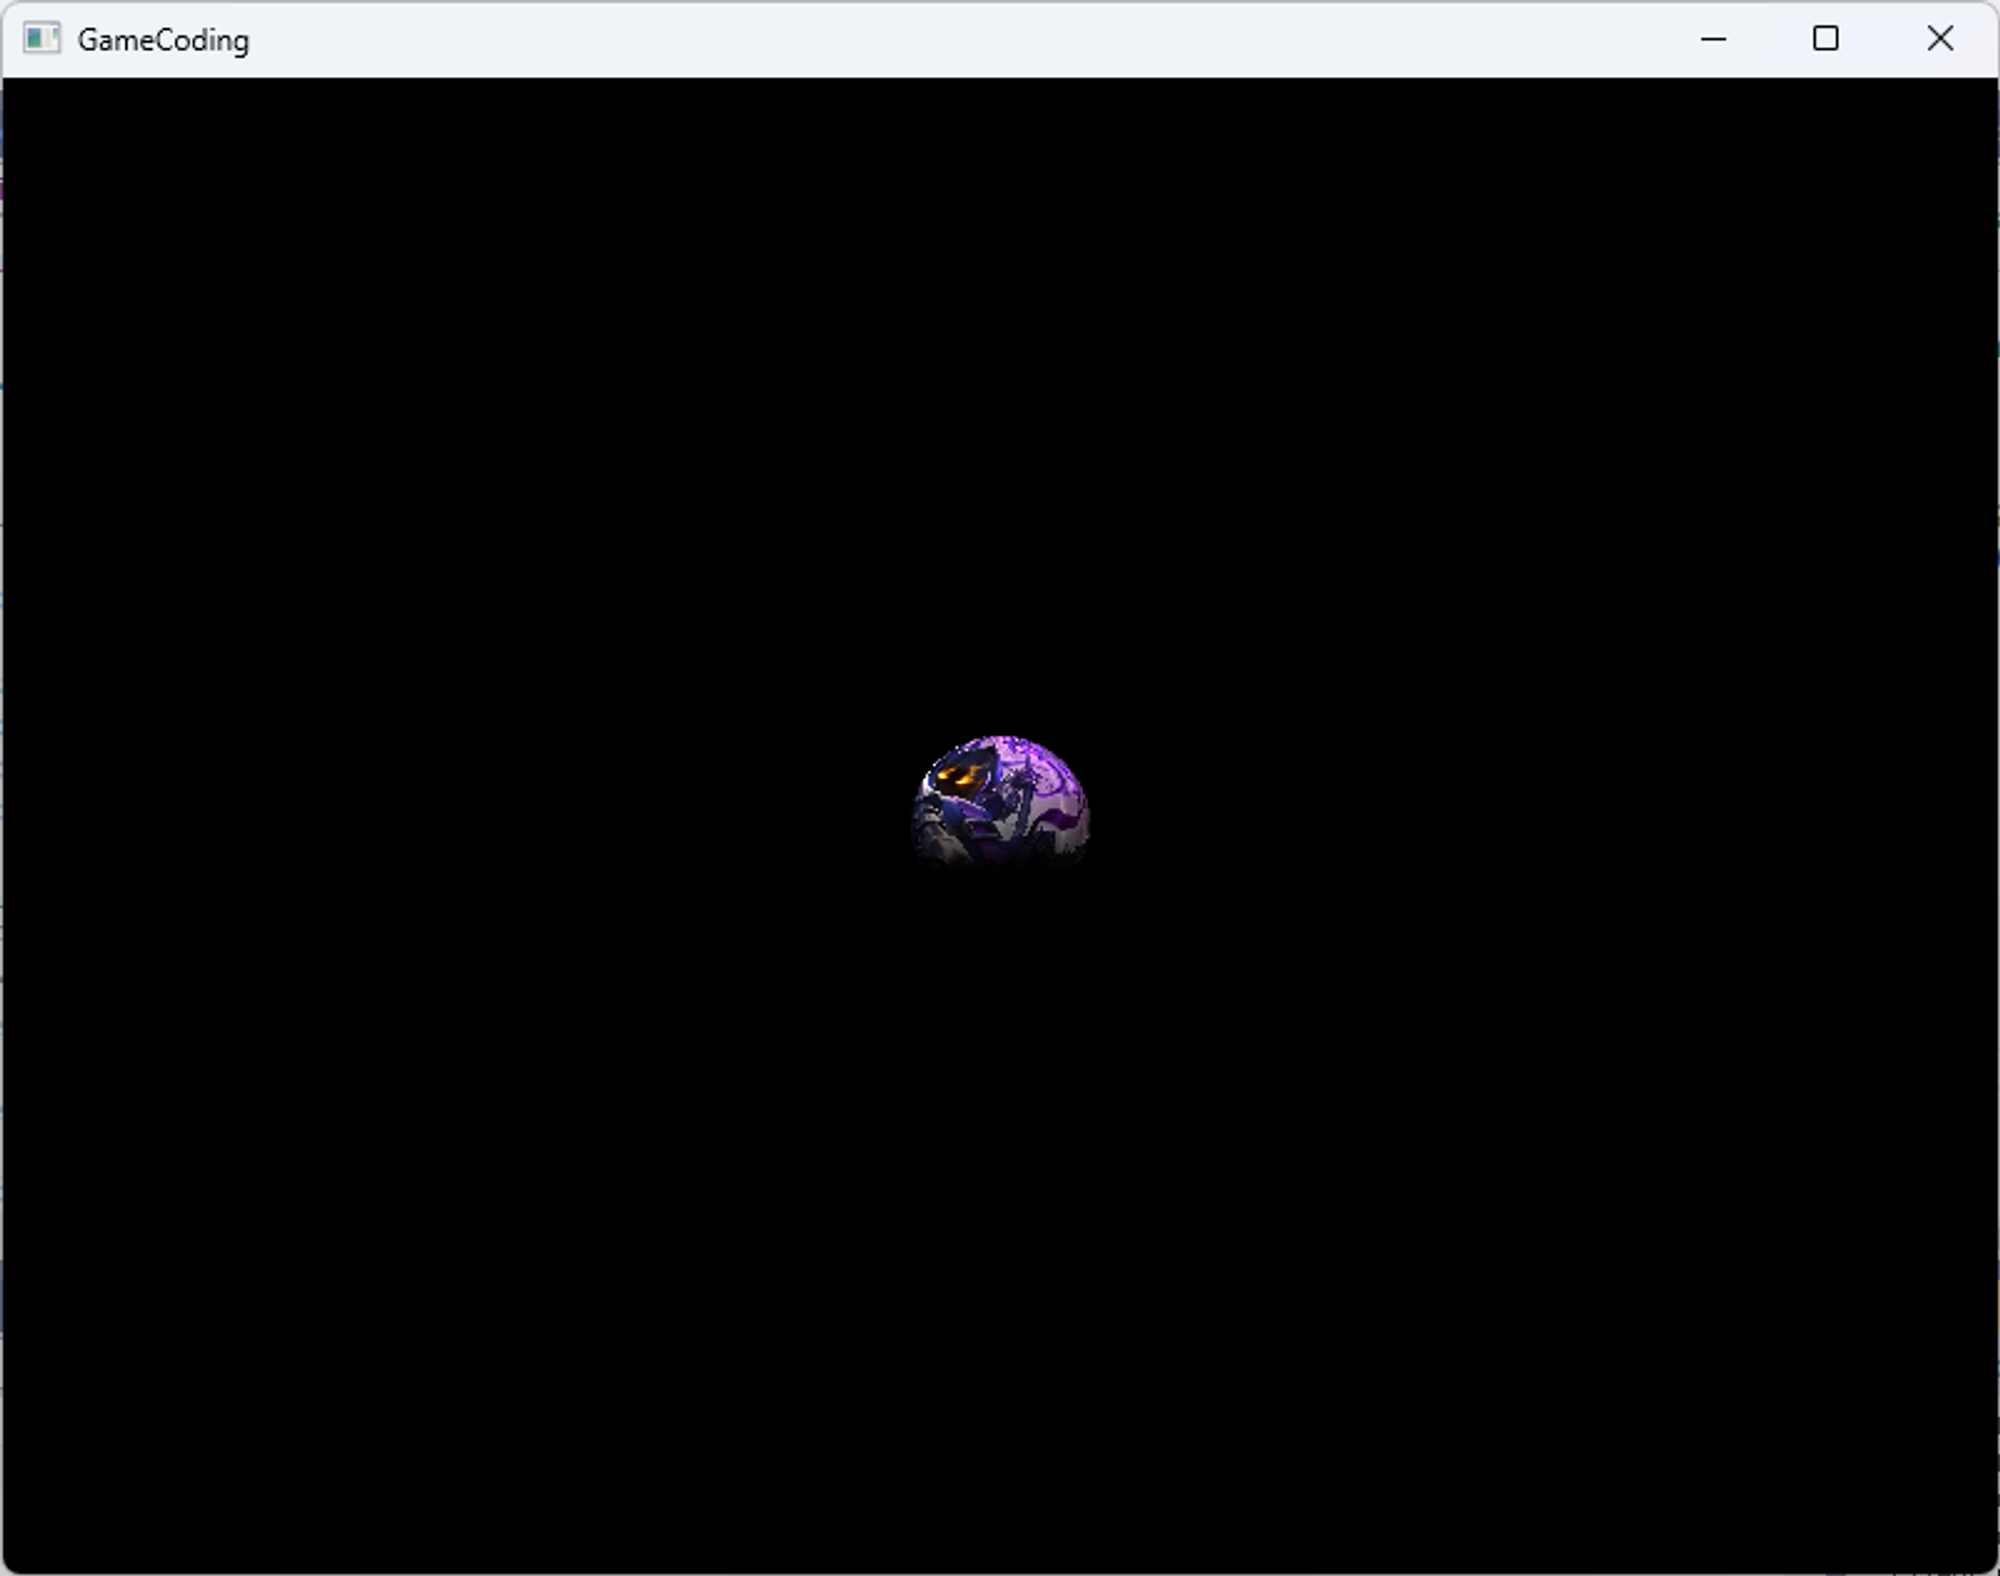The image size is (2000, 1576).
Task: Click empty title bar space right of GameCoding
Action: tap(400, 40)
